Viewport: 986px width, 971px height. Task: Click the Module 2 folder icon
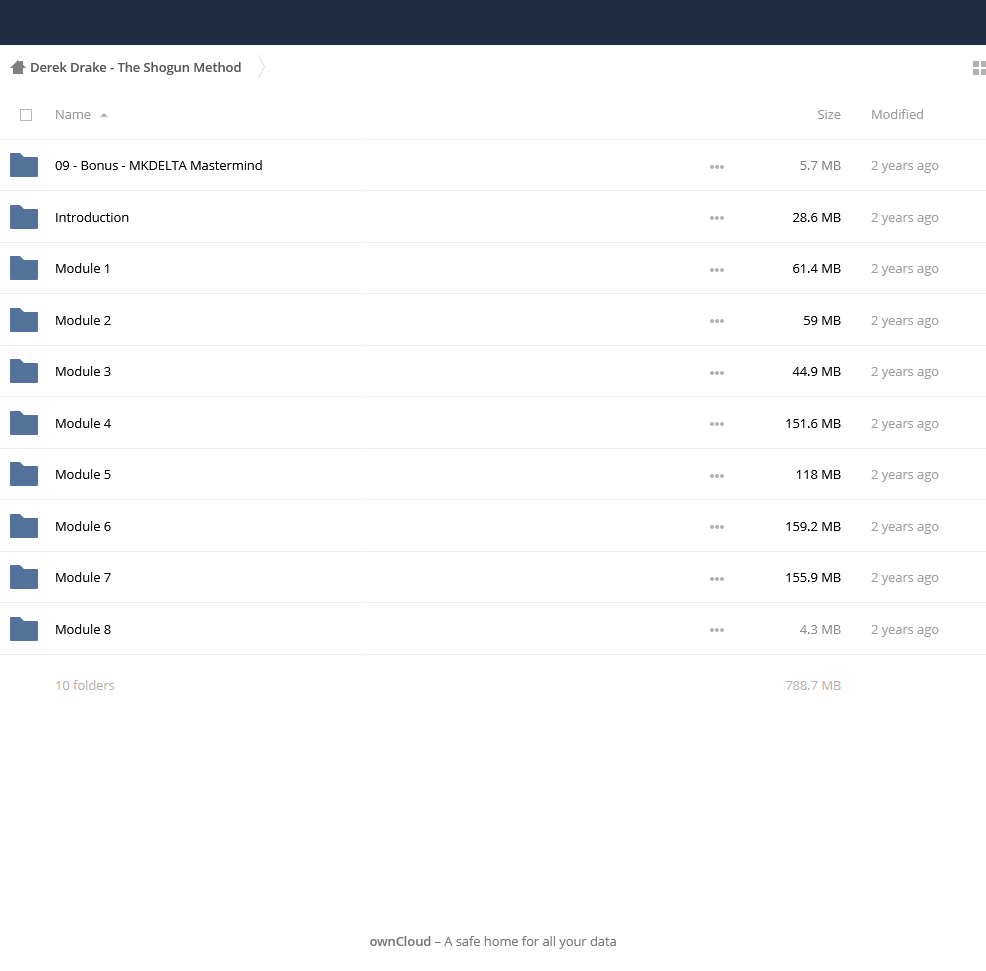[24, 320]
